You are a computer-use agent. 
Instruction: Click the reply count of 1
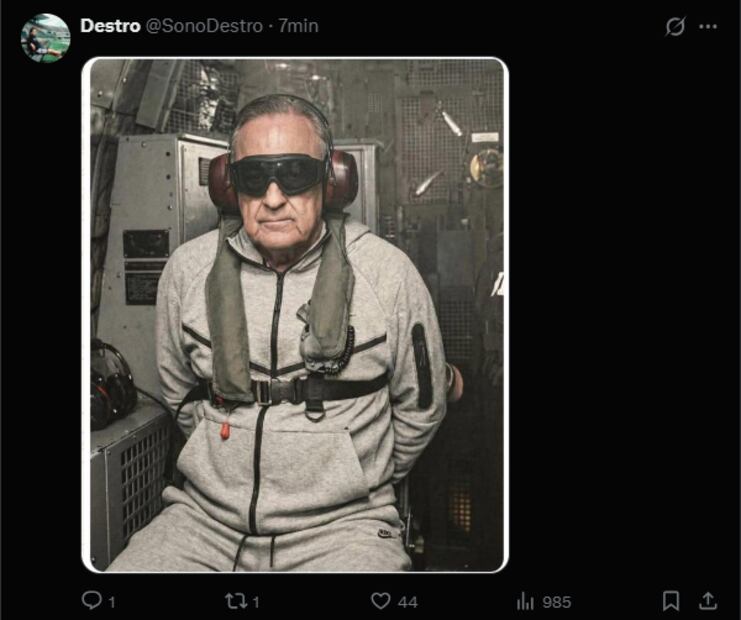112,601
